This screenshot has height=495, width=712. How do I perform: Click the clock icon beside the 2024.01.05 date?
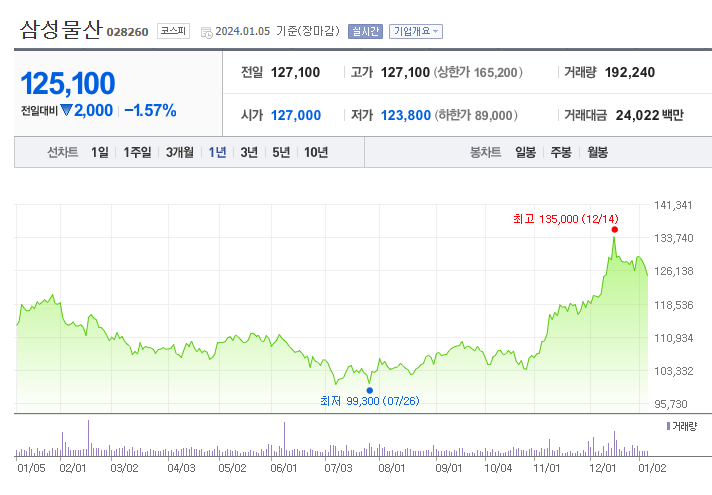(207, 32)
